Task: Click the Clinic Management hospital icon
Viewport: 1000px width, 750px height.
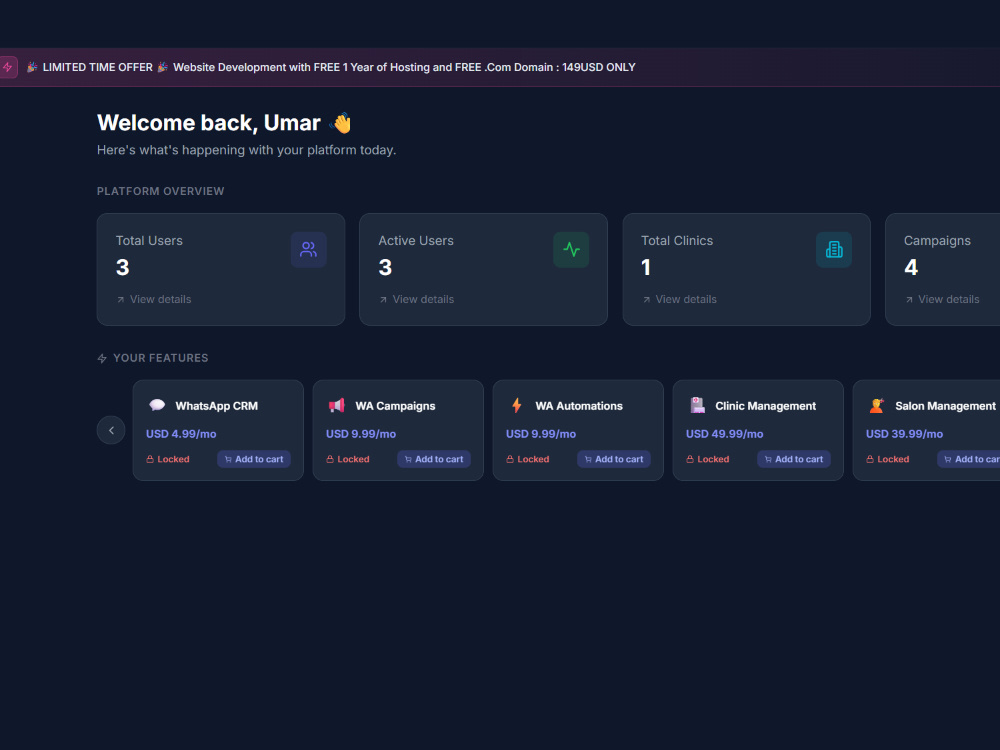Action: [x=697, y=405]
